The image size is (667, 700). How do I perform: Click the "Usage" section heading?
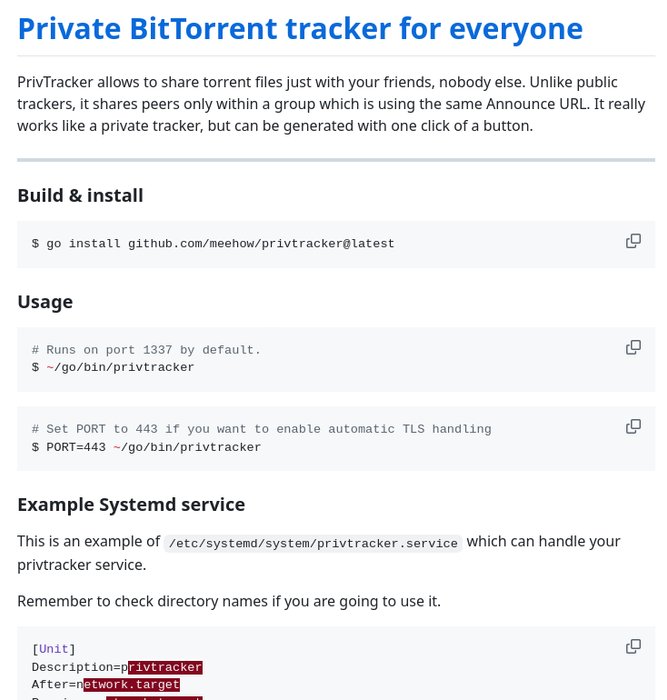pyautogui.click(x=45, y=301)
